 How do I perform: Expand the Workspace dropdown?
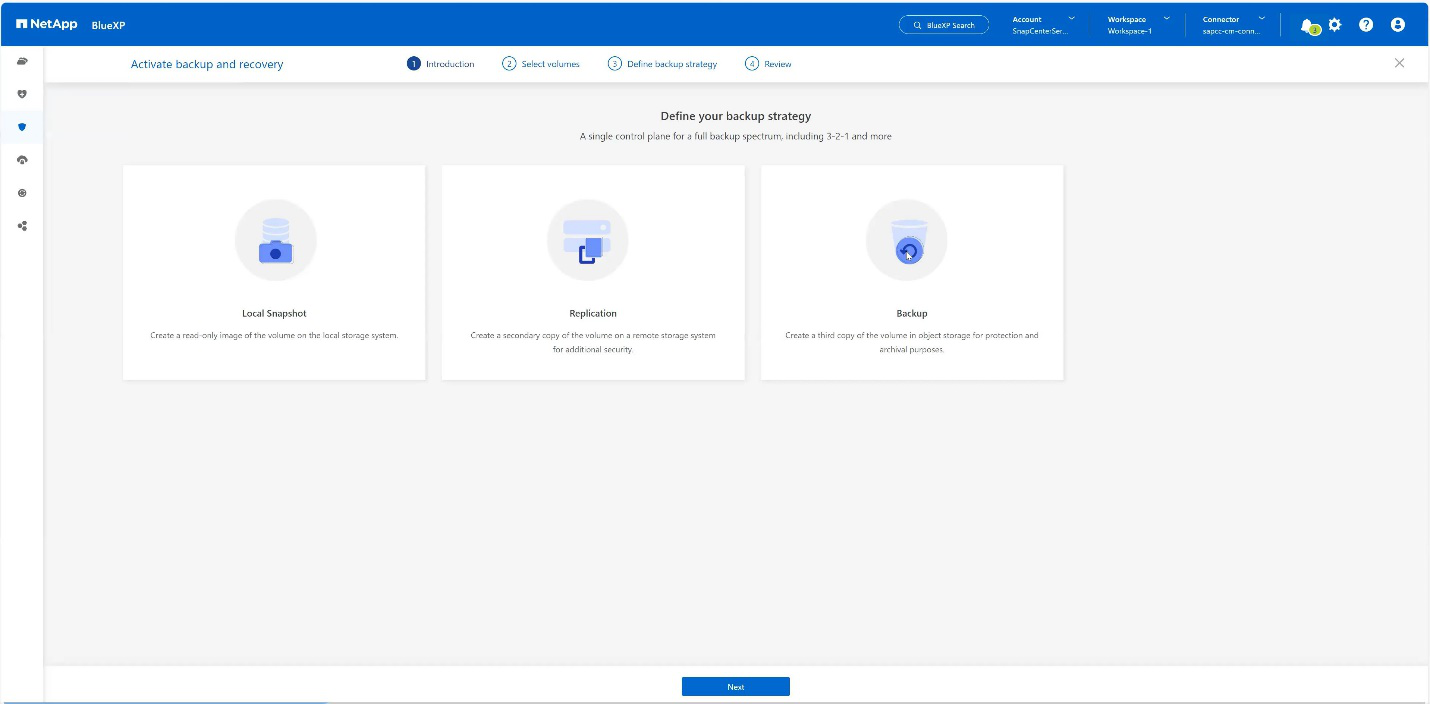pyautogui.click(x=1138, y=25)
